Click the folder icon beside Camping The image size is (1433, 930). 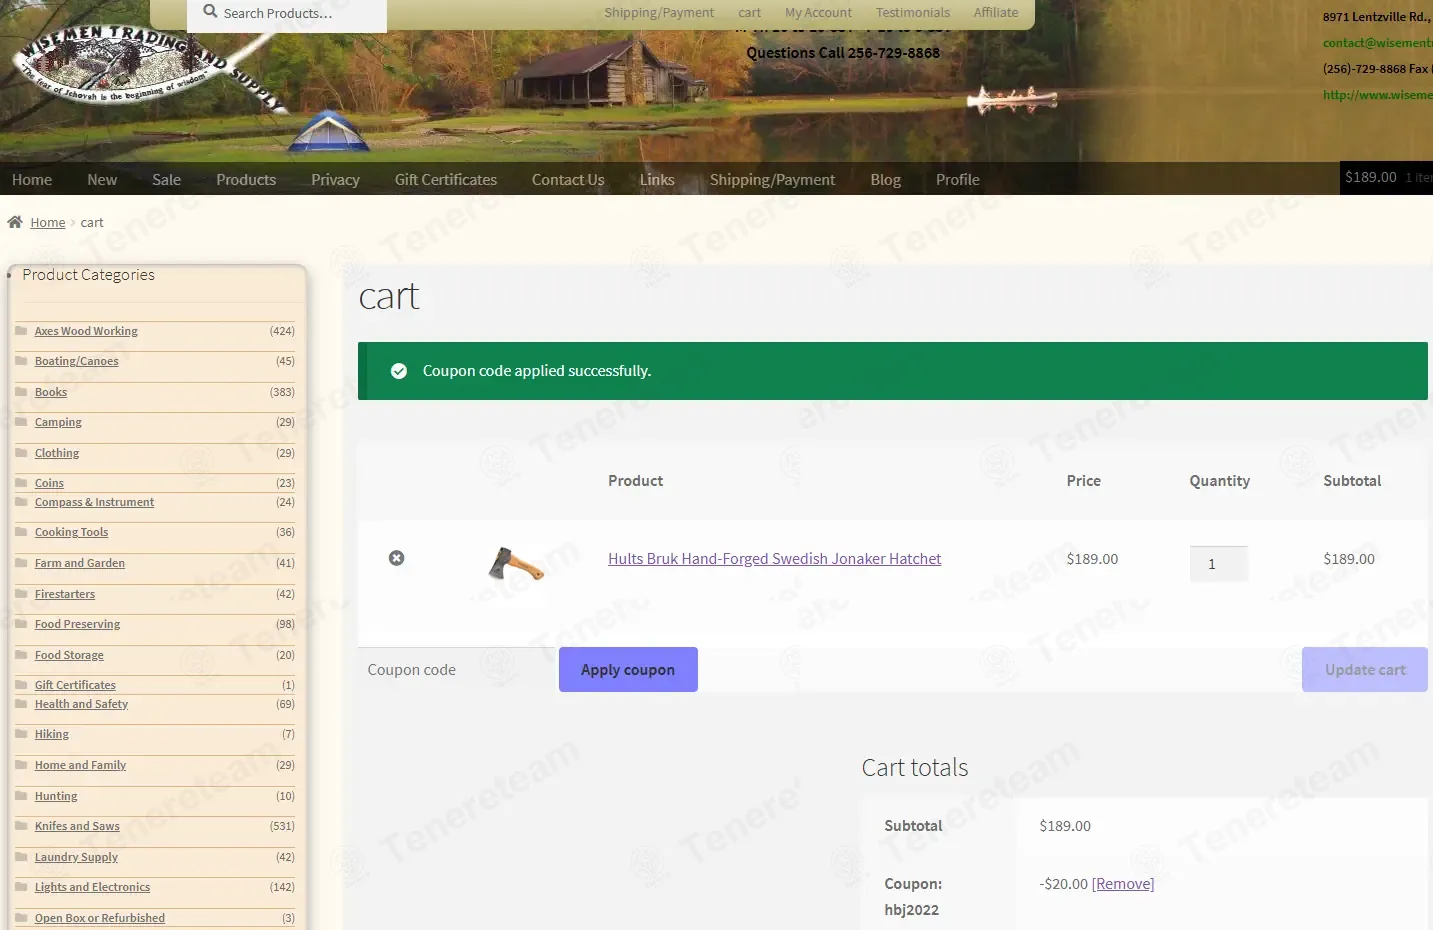(21, 421)
